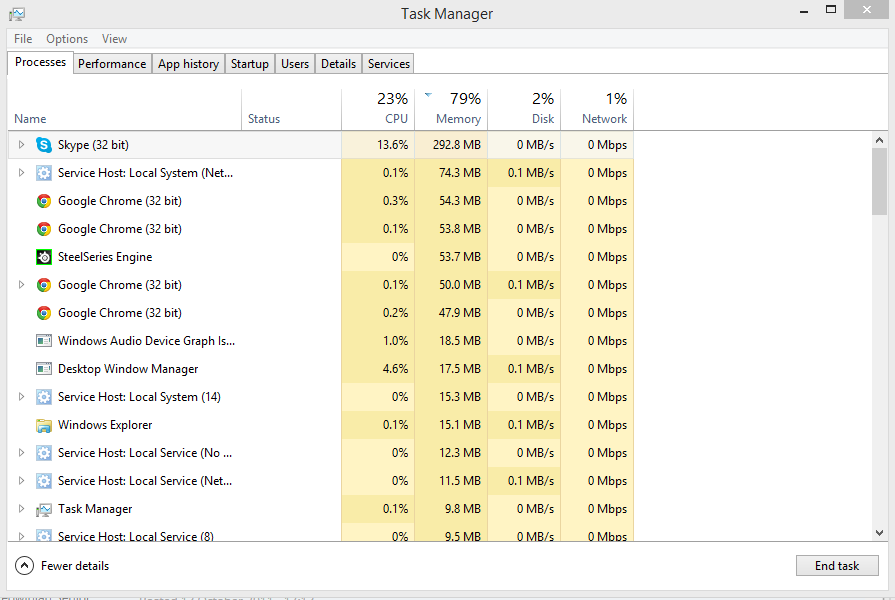Click the Skype process icon

pyautogui.click(x=44, y=144)
